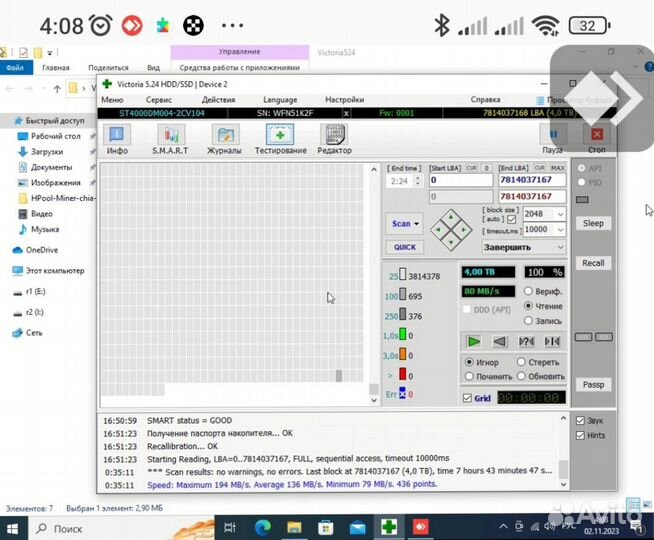
Task: Open Microsoft Edge from taskbar
Action: [x=262, y=528]
